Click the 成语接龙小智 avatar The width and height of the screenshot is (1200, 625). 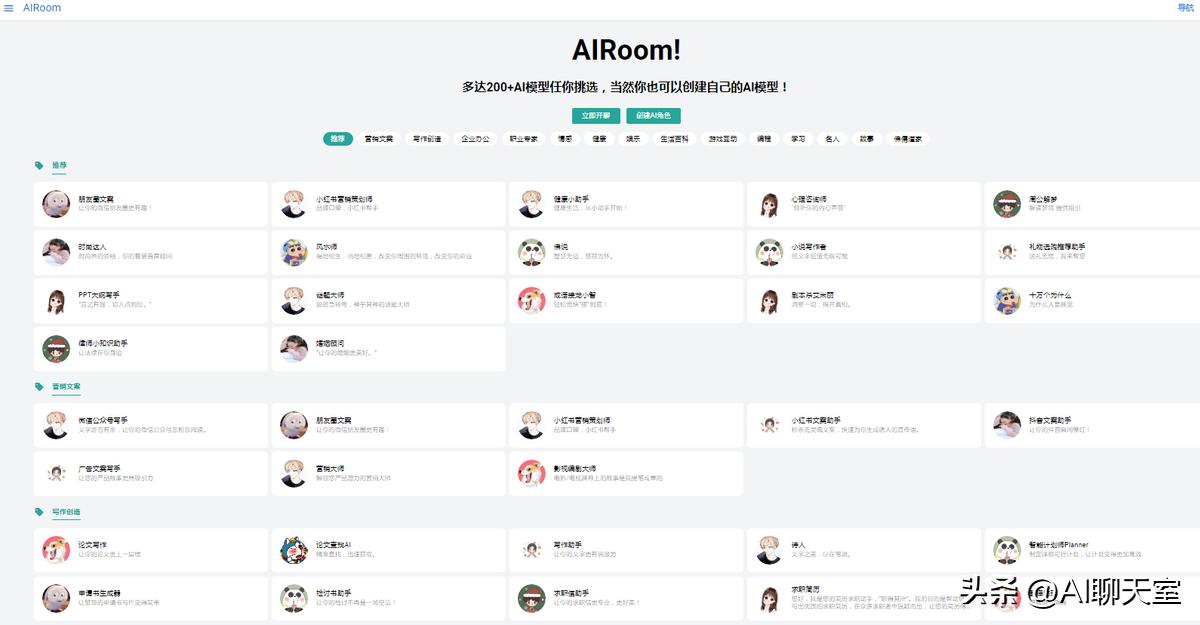(x=532, y=300)
